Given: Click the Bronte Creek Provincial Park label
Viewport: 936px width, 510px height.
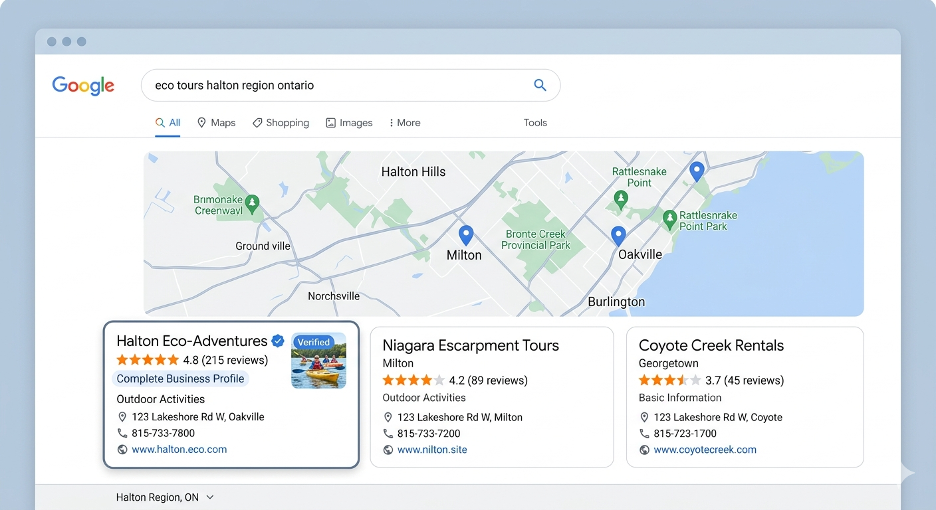Looking at the screenshot, I should point(535,239).
